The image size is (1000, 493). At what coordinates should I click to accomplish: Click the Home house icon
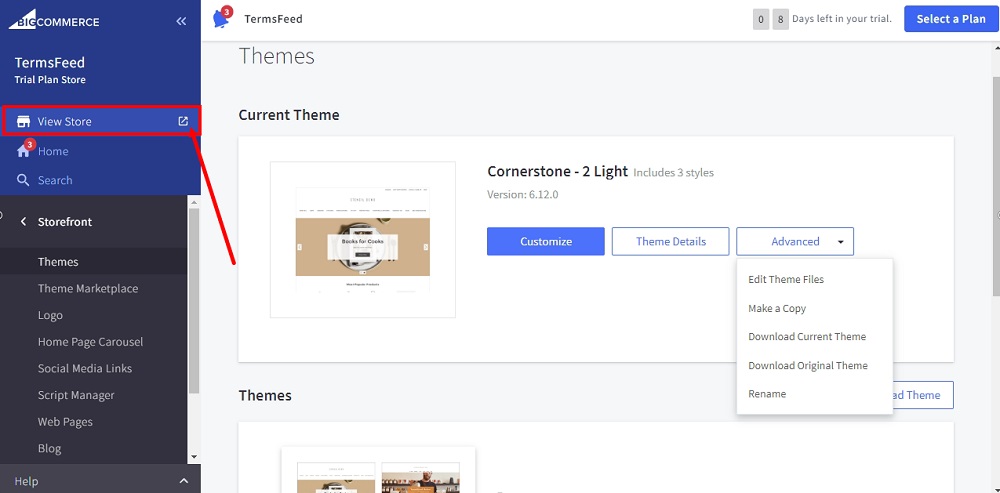coord(24,151)
